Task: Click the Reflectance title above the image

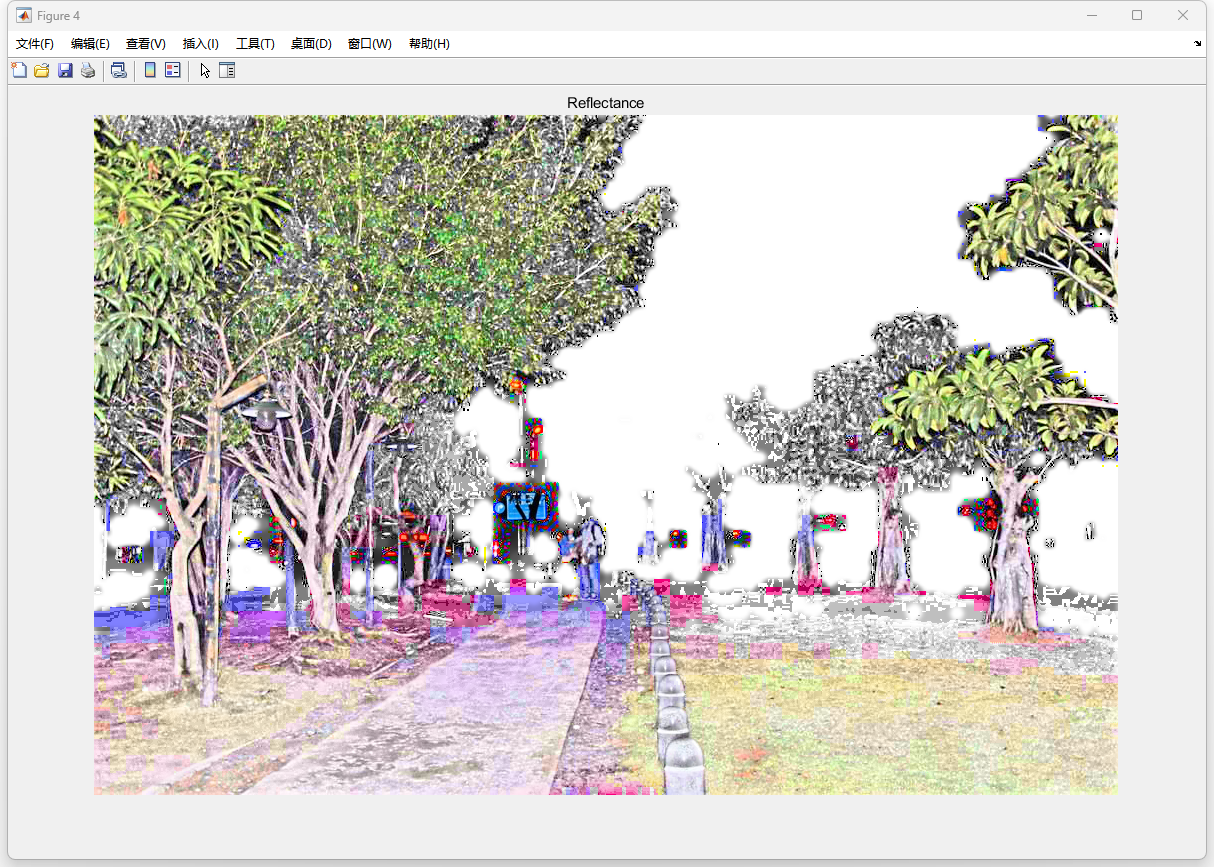Action: coord(605,103)
